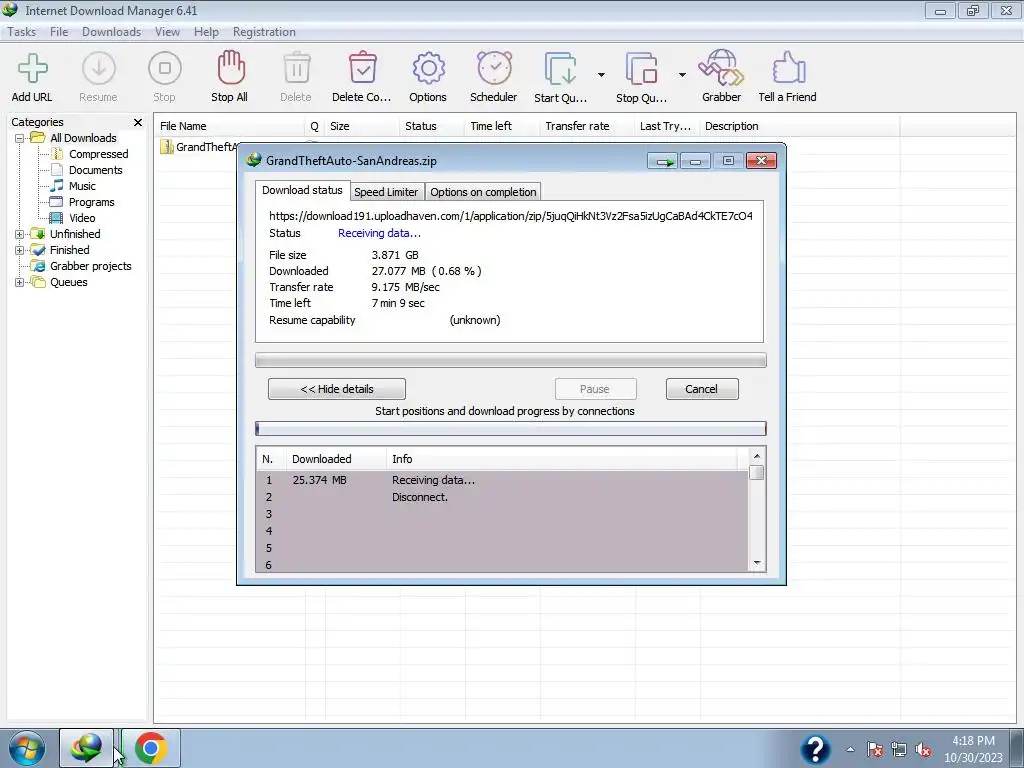Click the Unfinished folder icon
The height and width of the screenshot is (768, 1024).
click(38, 234)
